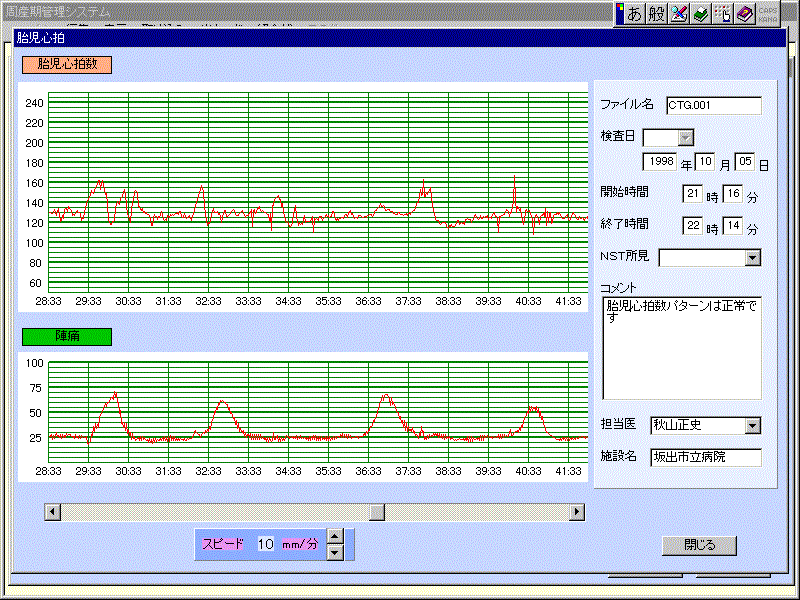Click the 検査日 label text

[x=618, y=136]
